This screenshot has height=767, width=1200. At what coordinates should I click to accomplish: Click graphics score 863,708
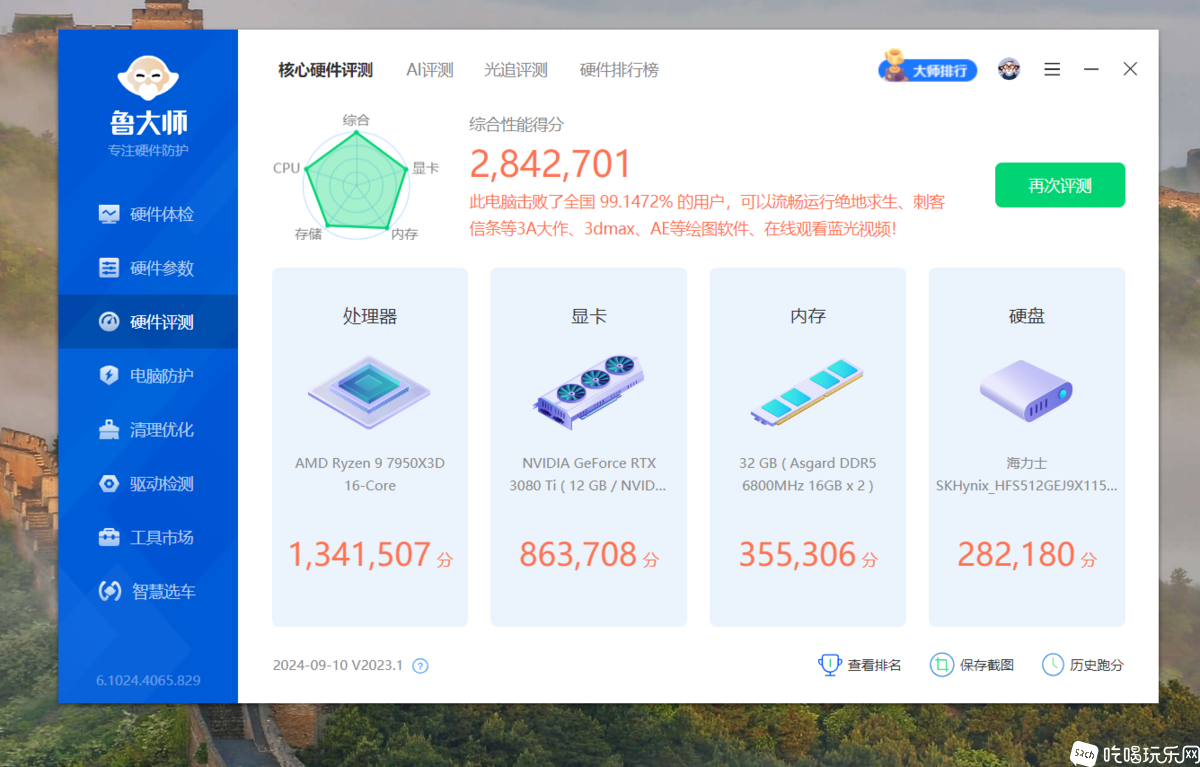click(578, 554)
